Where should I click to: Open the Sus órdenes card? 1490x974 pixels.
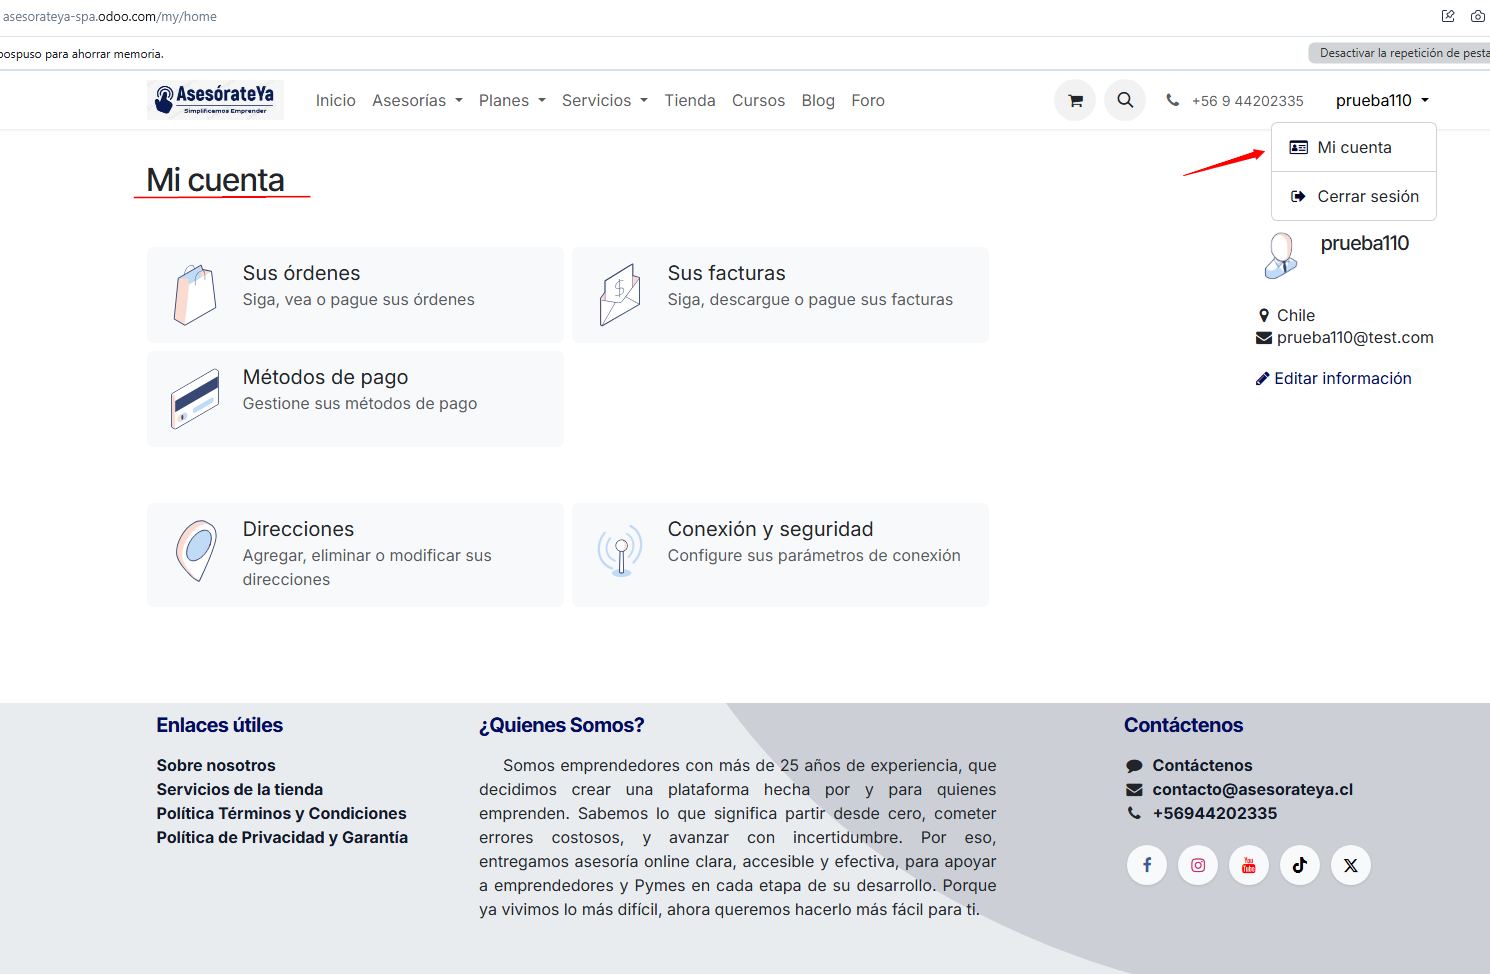tap(355, 295)
